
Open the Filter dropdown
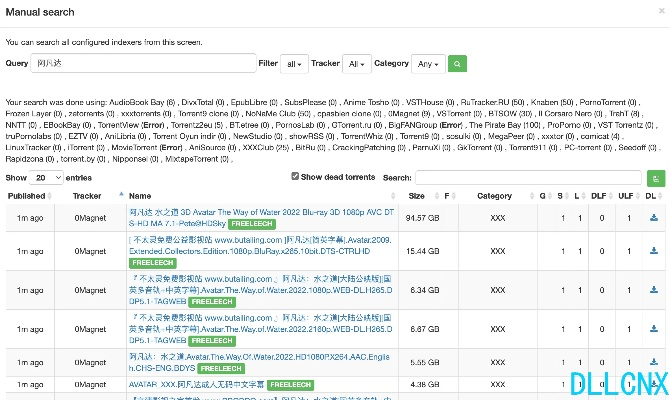pos(296,64)
